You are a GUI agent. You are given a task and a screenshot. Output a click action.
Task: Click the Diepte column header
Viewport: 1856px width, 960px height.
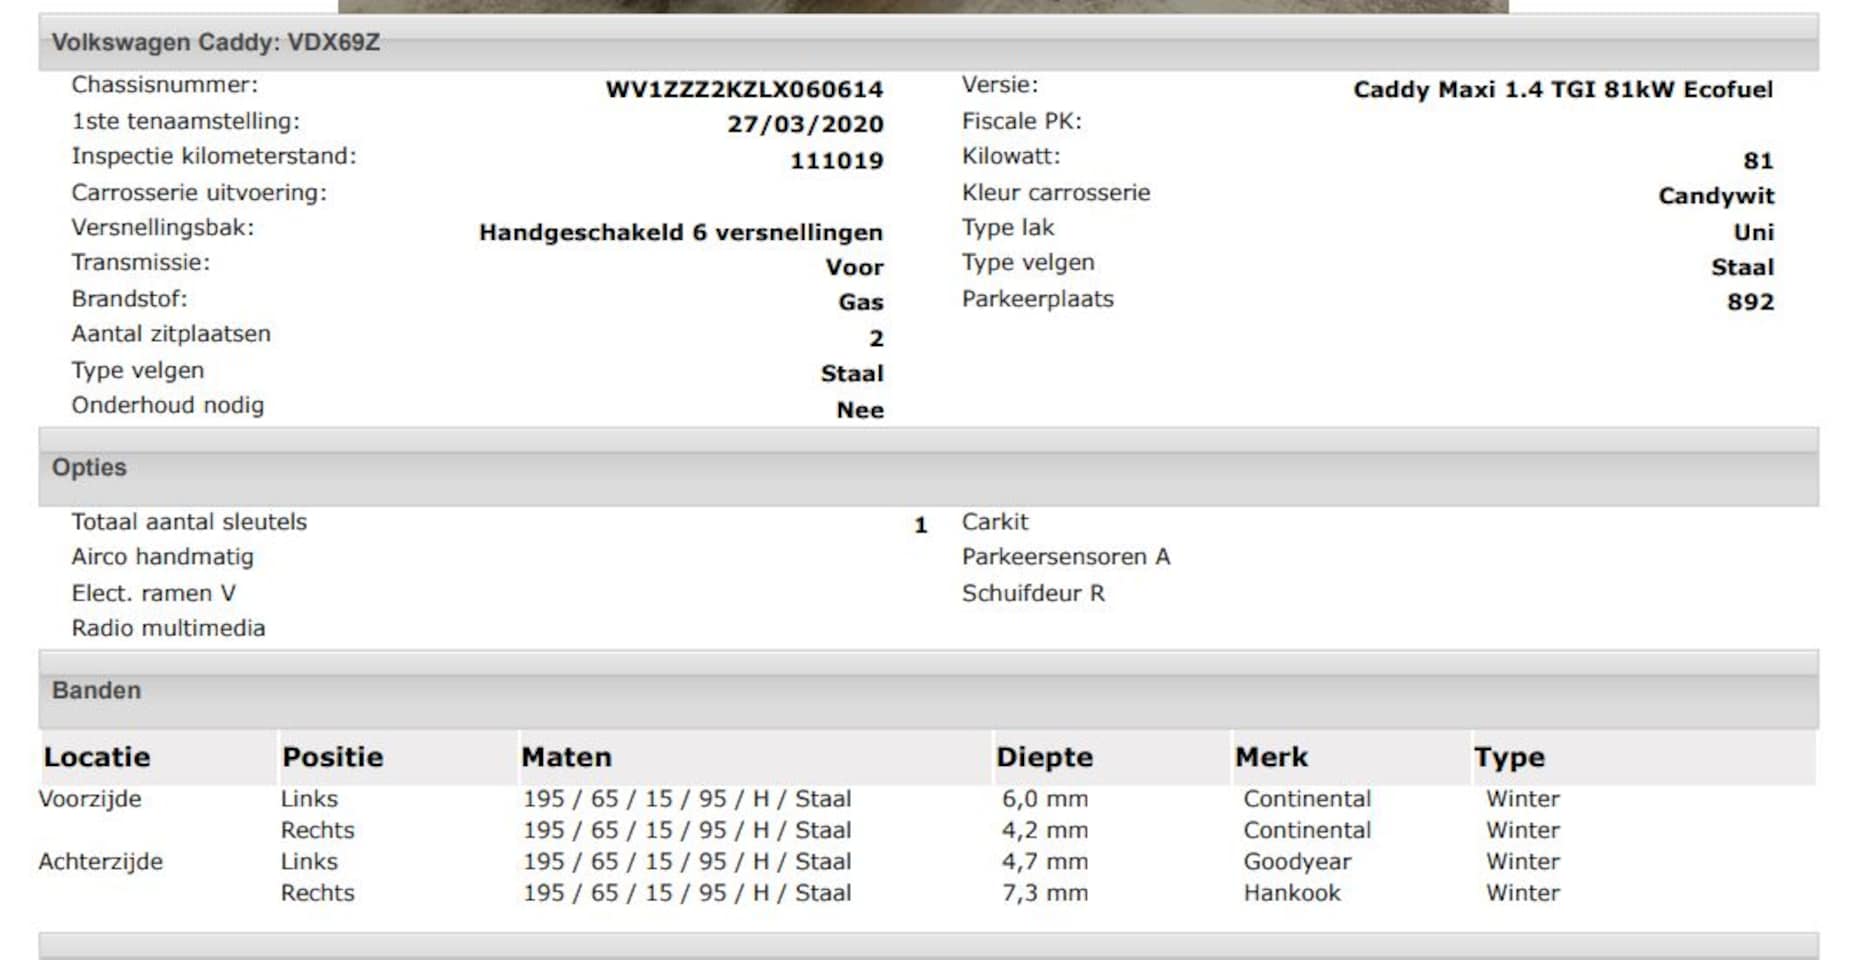tap(1044, 757)
